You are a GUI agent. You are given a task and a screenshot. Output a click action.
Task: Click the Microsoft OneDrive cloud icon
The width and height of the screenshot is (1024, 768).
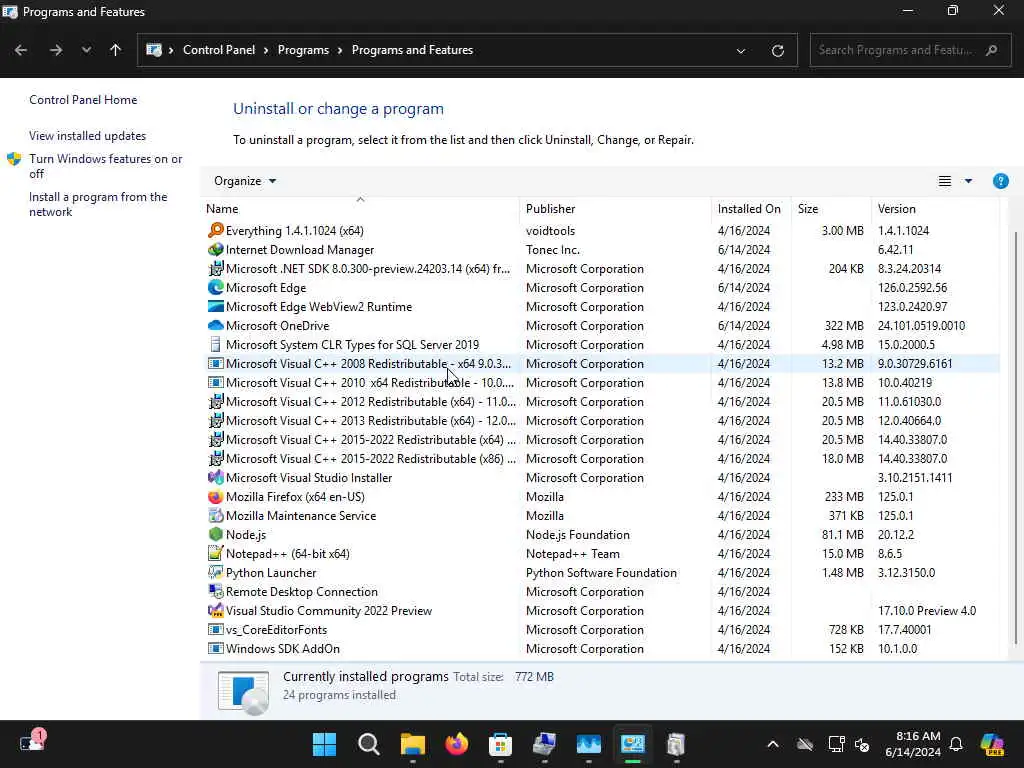click(x=216, y=325)
